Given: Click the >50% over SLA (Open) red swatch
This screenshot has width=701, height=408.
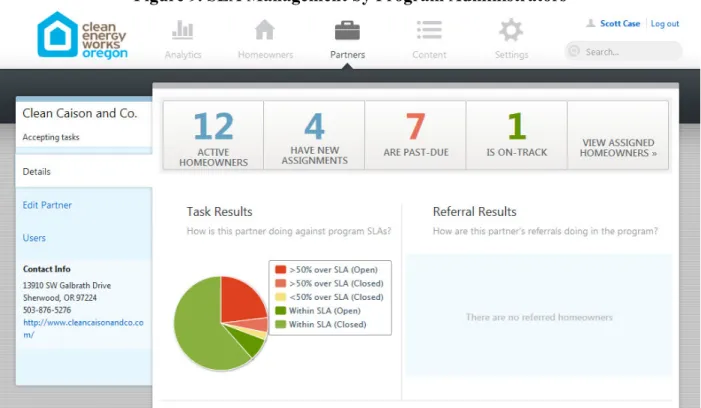Looking at the screenshot, I should point(280,269).
